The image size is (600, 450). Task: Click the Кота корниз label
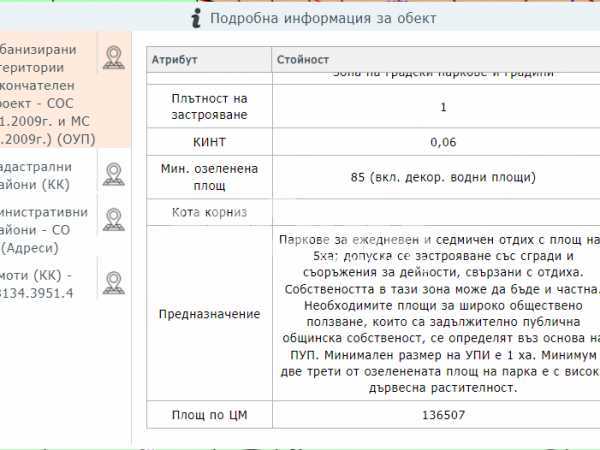pyautogui.click(x=209, y=212)
